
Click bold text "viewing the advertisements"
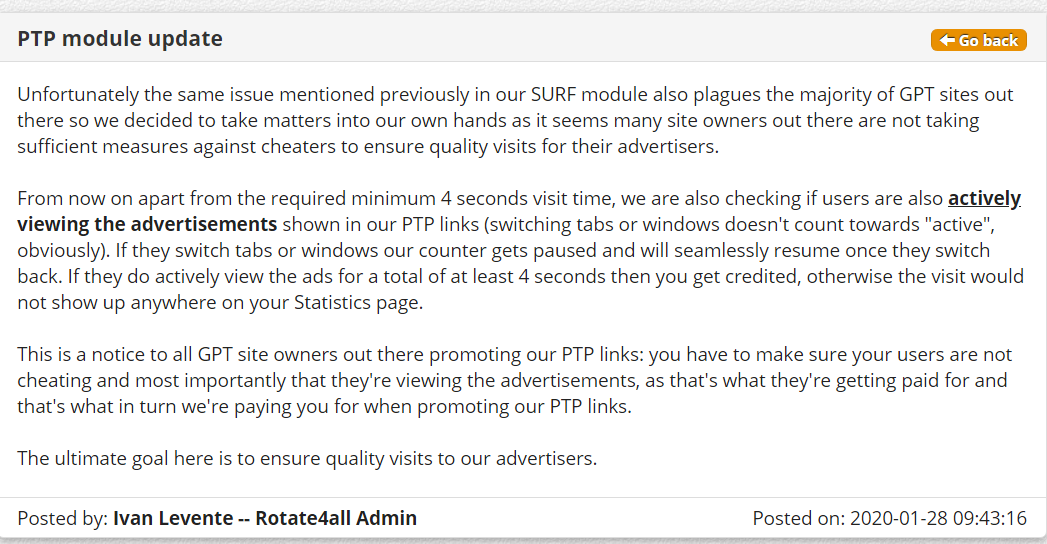point(147,224)
